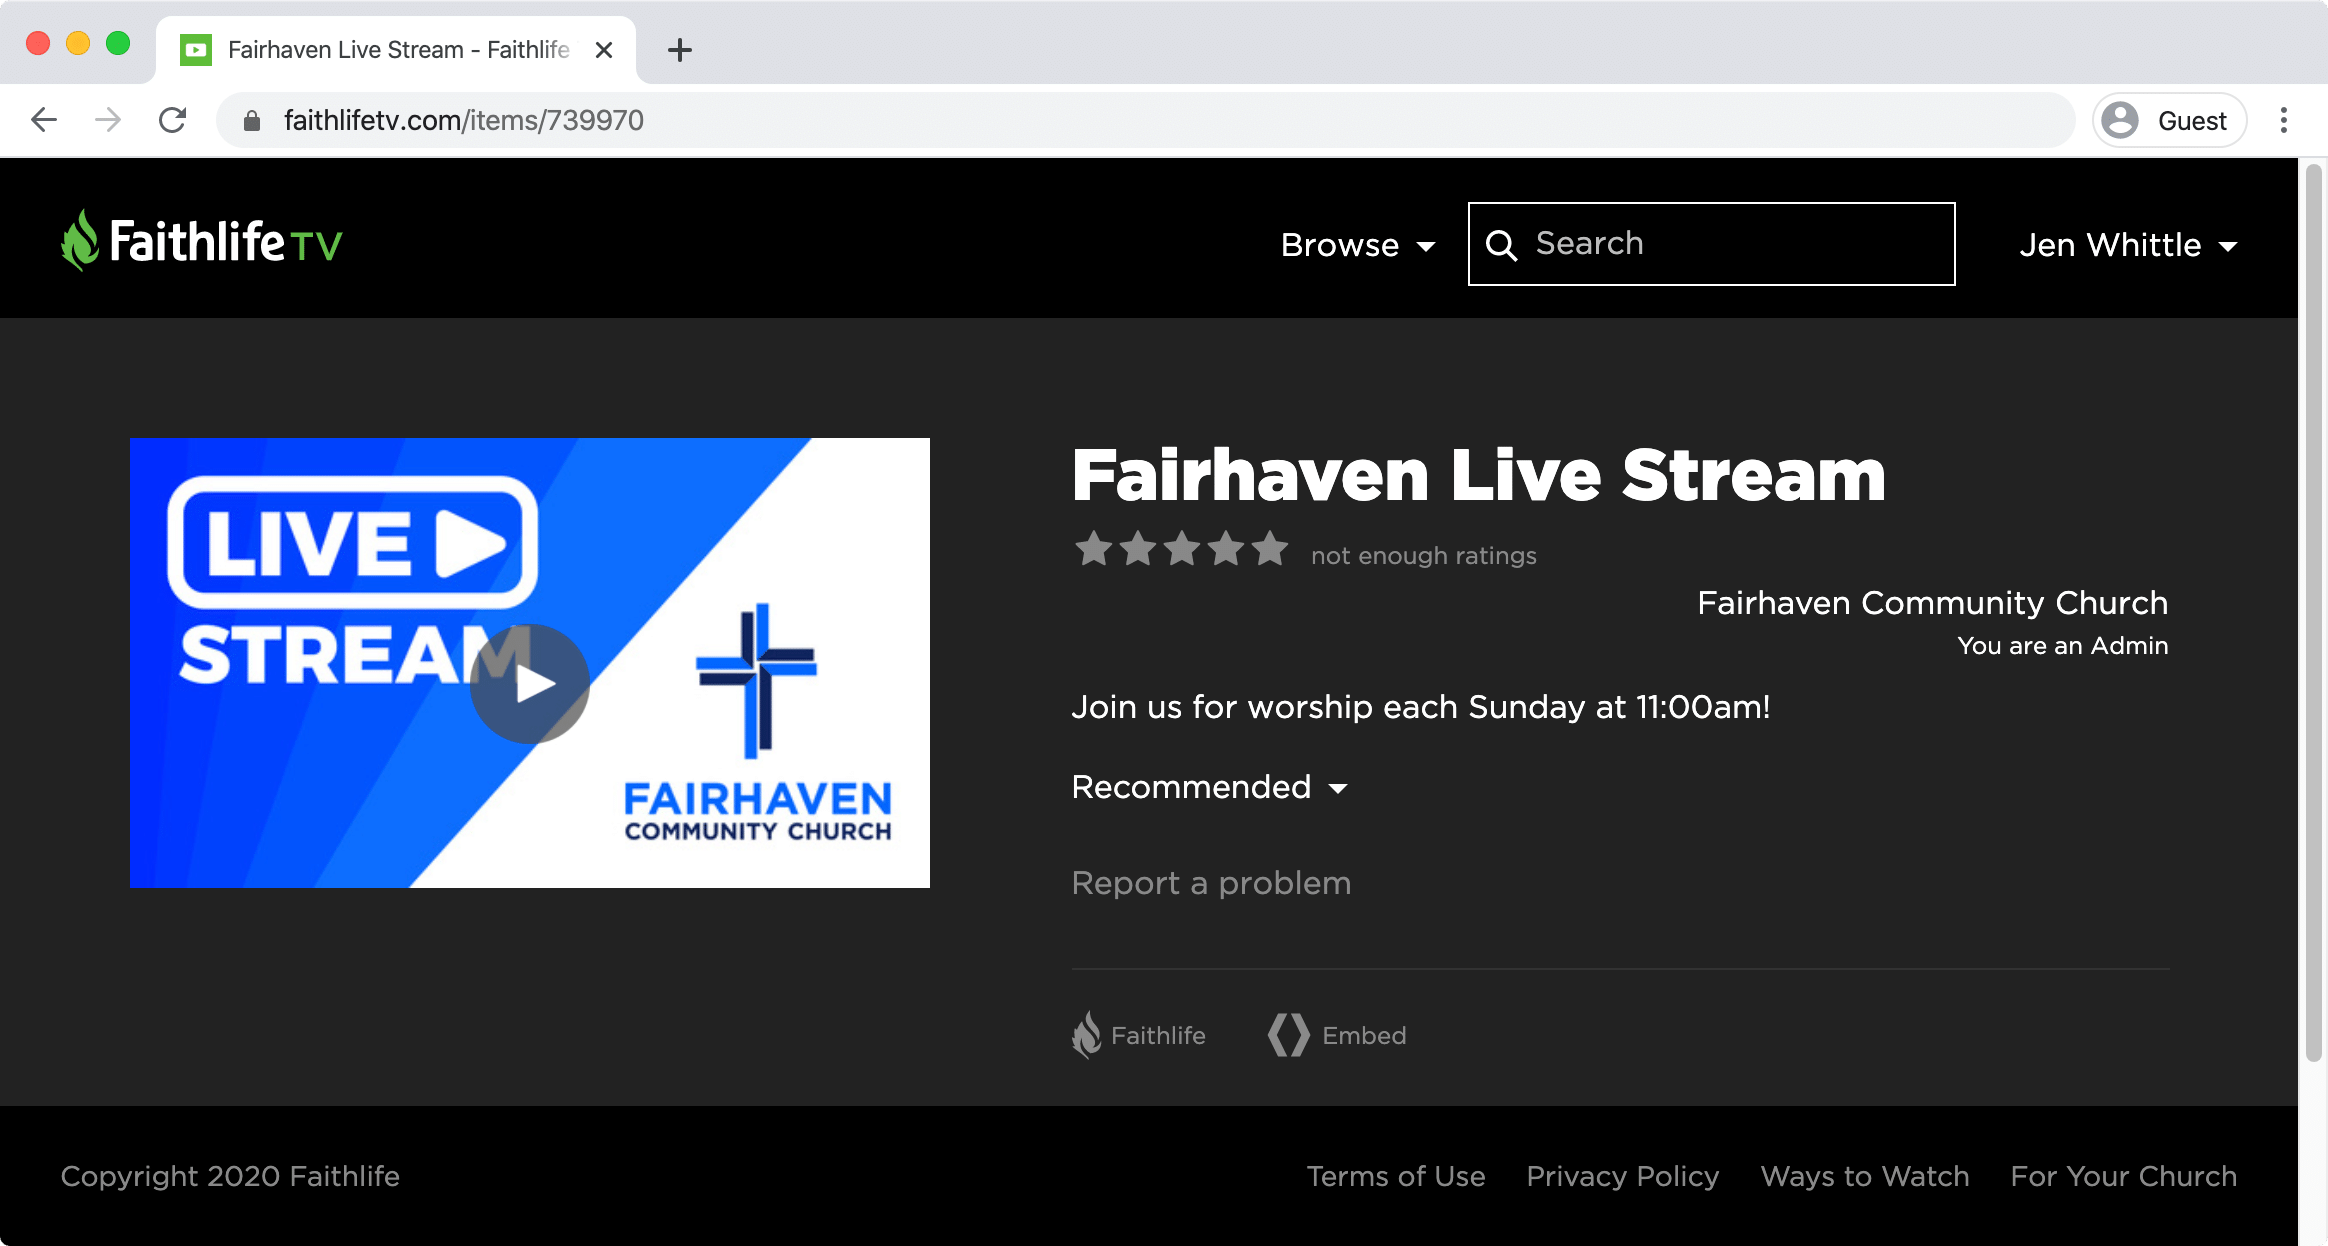
Task: Click the 'You are an Admin' text
Action: tap(2063, 646)
